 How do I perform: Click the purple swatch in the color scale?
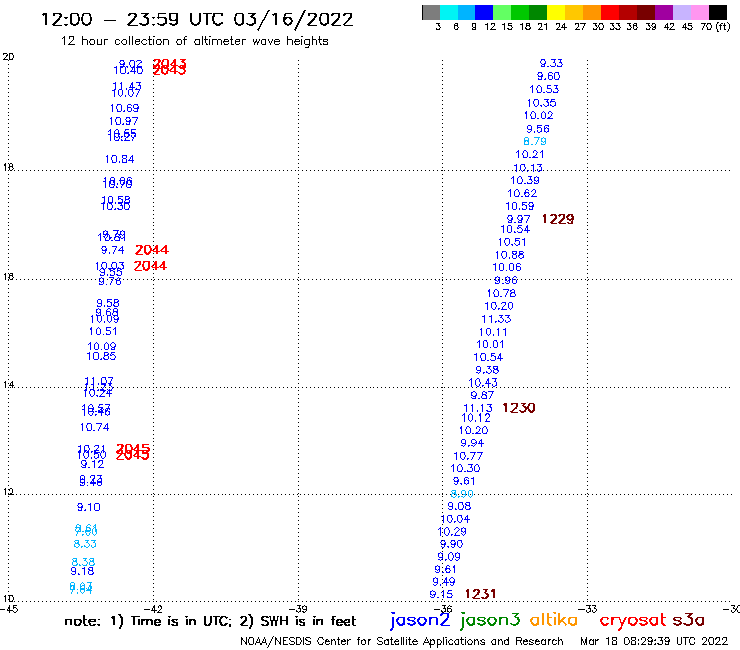click(x=664, y=13)
